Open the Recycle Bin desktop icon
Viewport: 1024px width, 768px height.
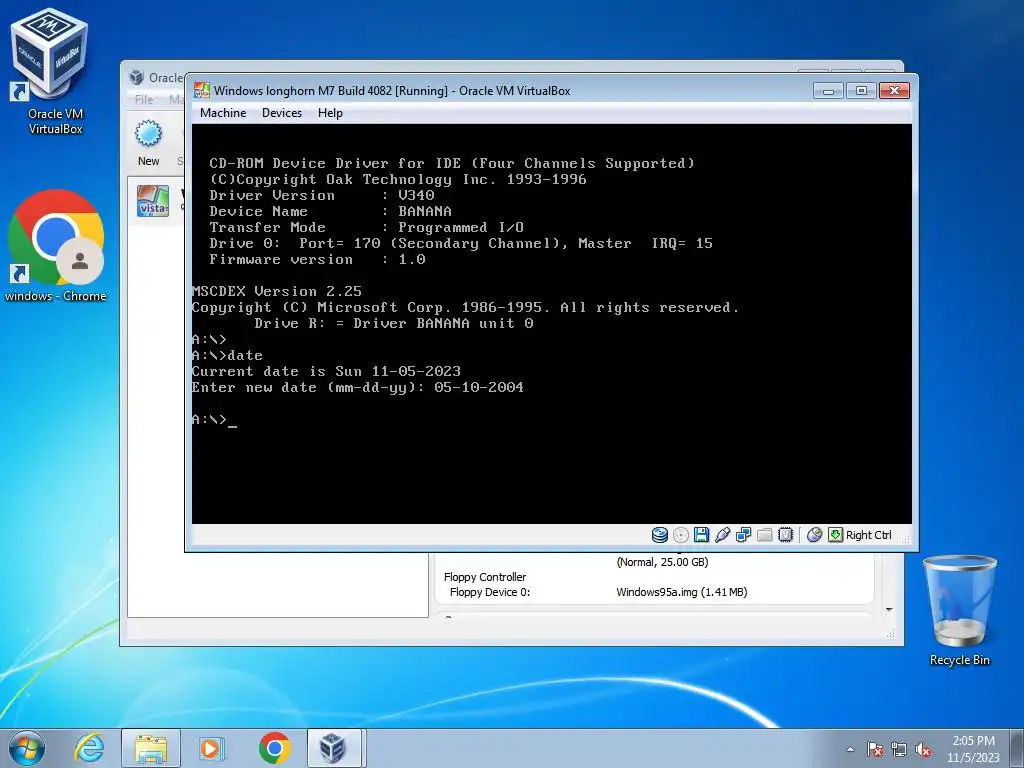click(959, 610)
